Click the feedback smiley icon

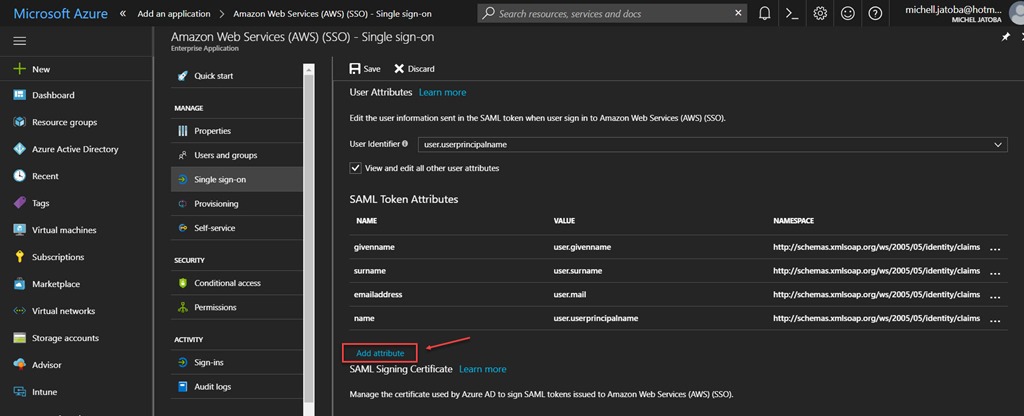pos(848,13)
